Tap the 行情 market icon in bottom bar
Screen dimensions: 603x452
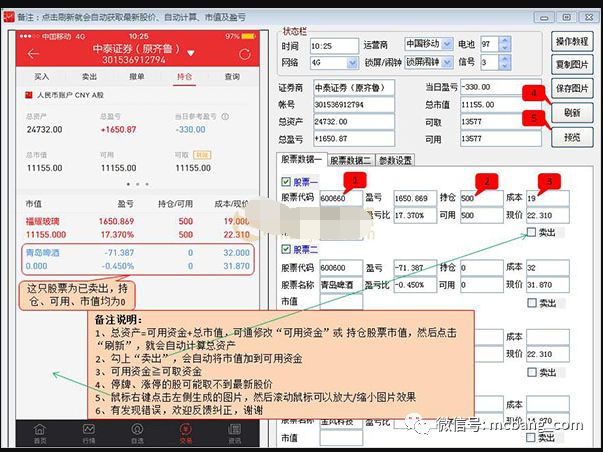(x=88, y=433)
